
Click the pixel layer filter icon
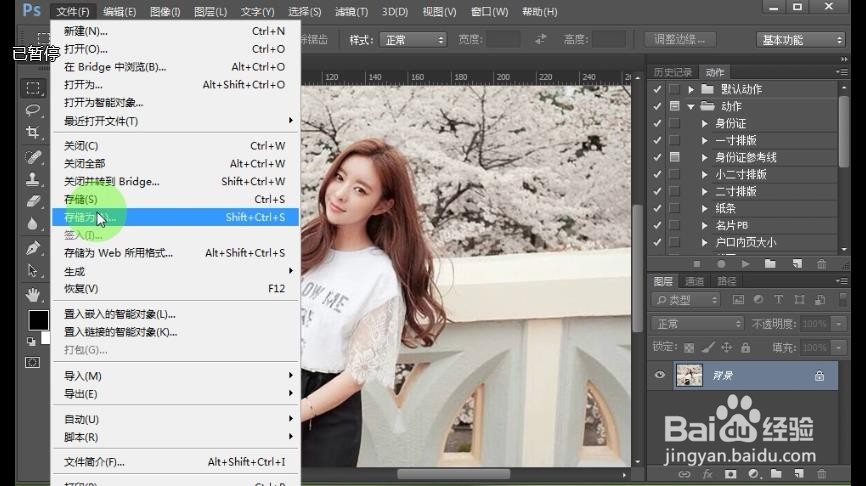[x=738, y=299]
